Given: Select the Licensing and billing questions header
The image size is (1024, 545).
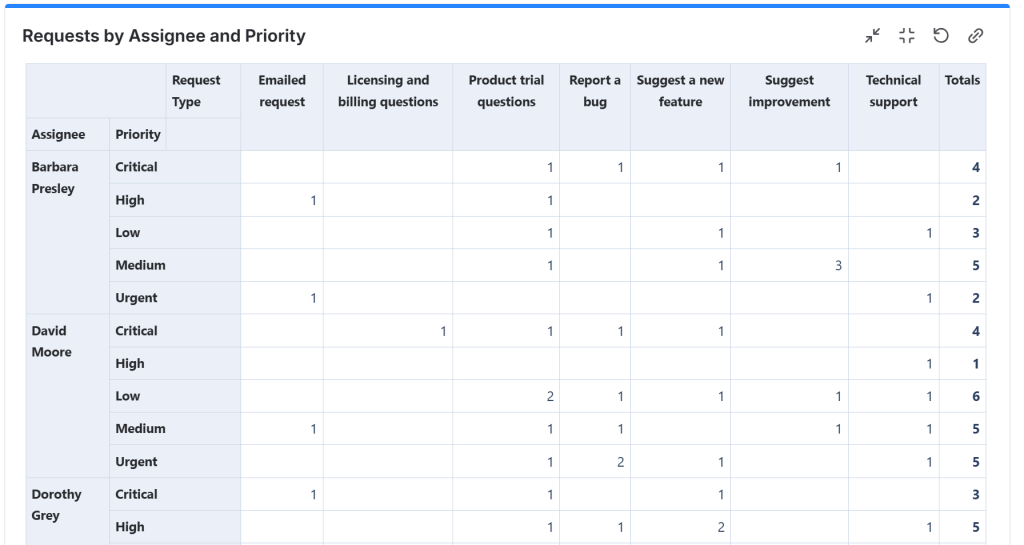Looking at the screenshot, I should click(x=388, y=91).
